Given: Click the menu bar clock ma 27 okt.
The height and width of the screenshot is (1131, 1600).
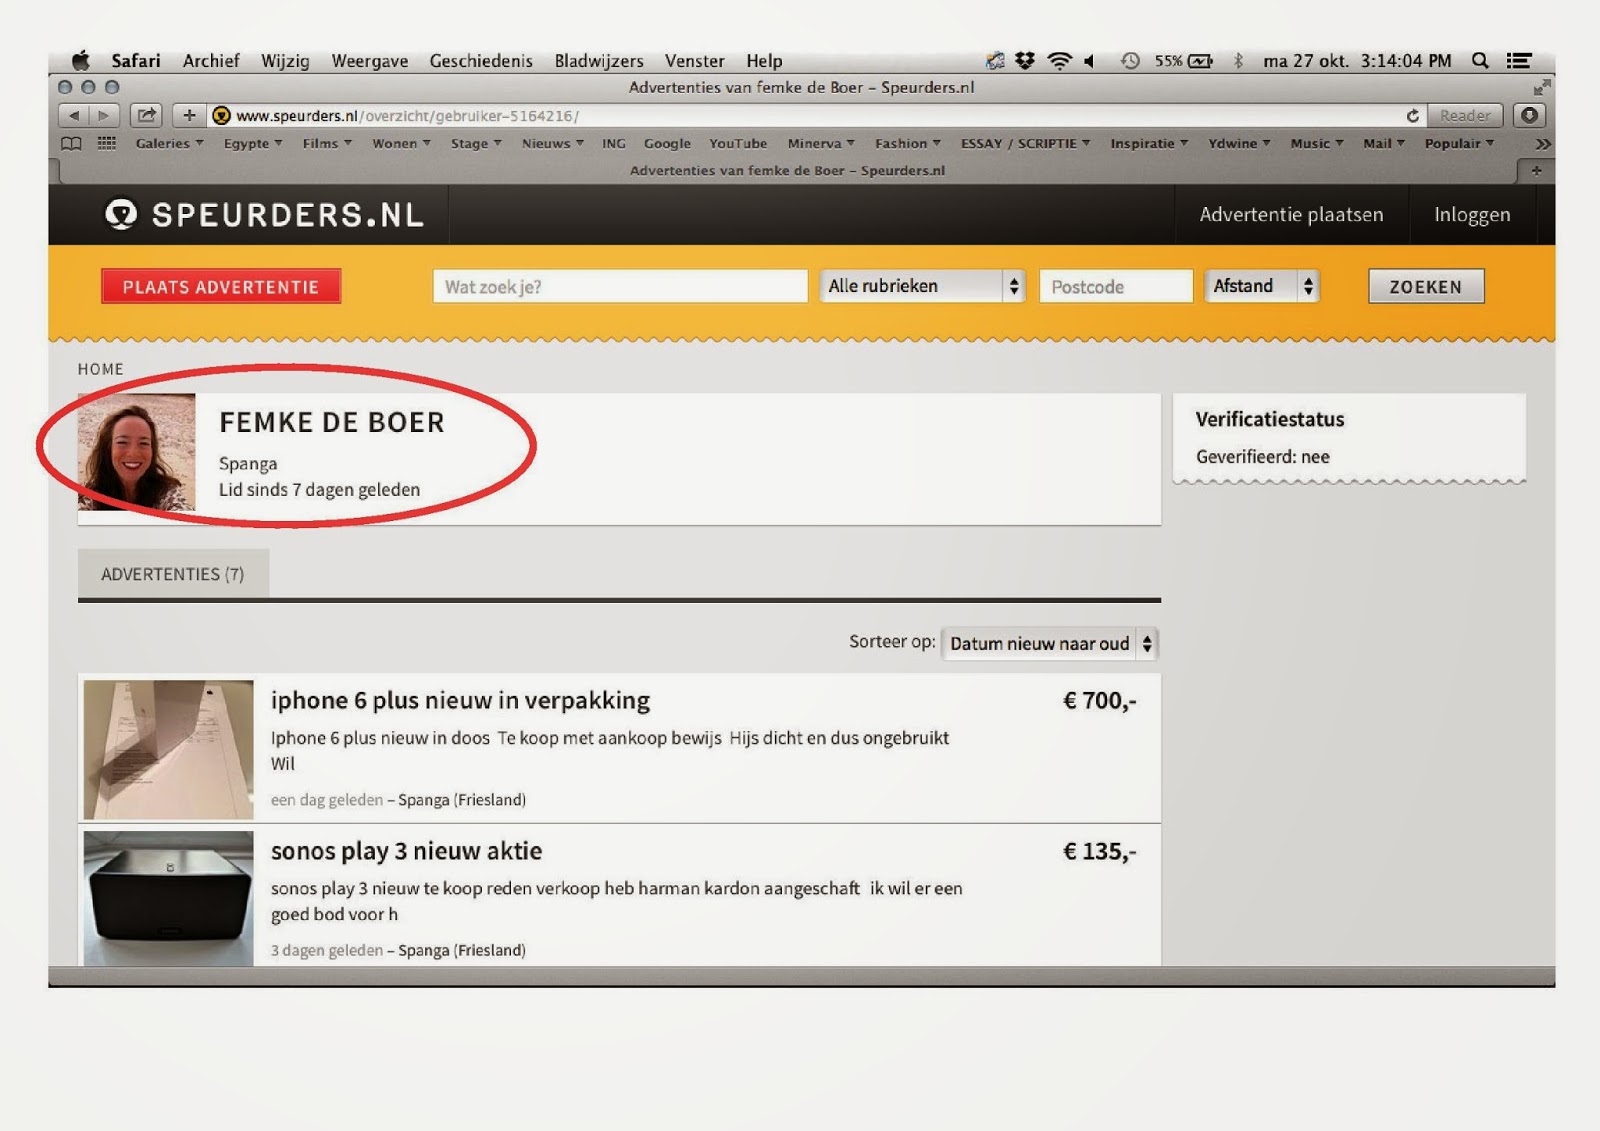Looking at the screenshot, I should (x=1357, y=61).
